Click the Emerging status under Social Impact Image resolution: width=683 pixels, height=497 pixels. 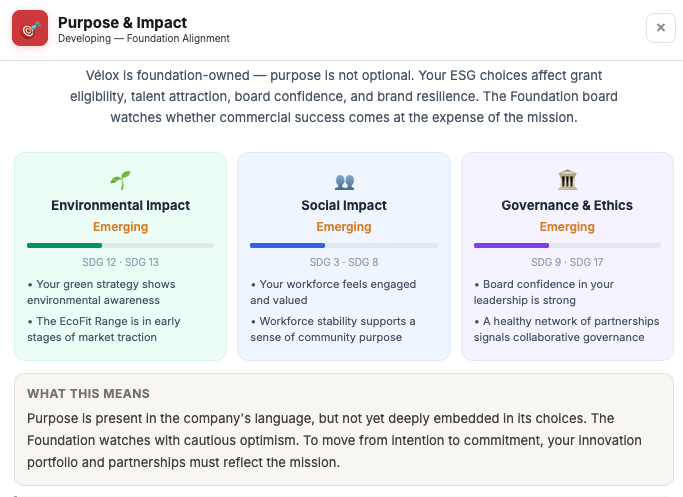pyautogui.click(x=344, y=227)
